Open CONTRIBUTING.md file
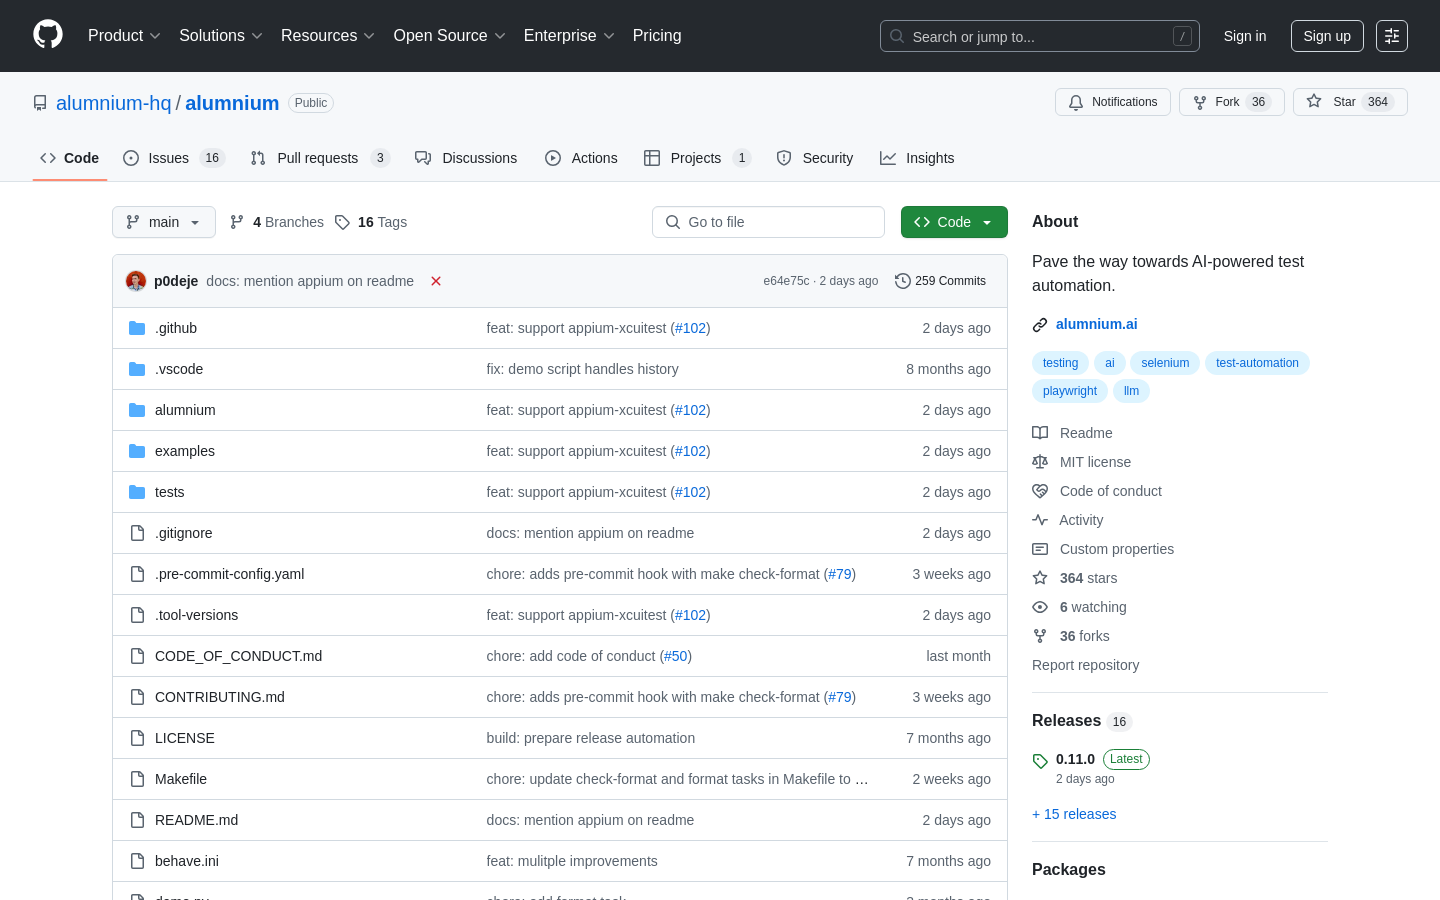Viewport: 1440px width, 900px height. pos(220,697)
